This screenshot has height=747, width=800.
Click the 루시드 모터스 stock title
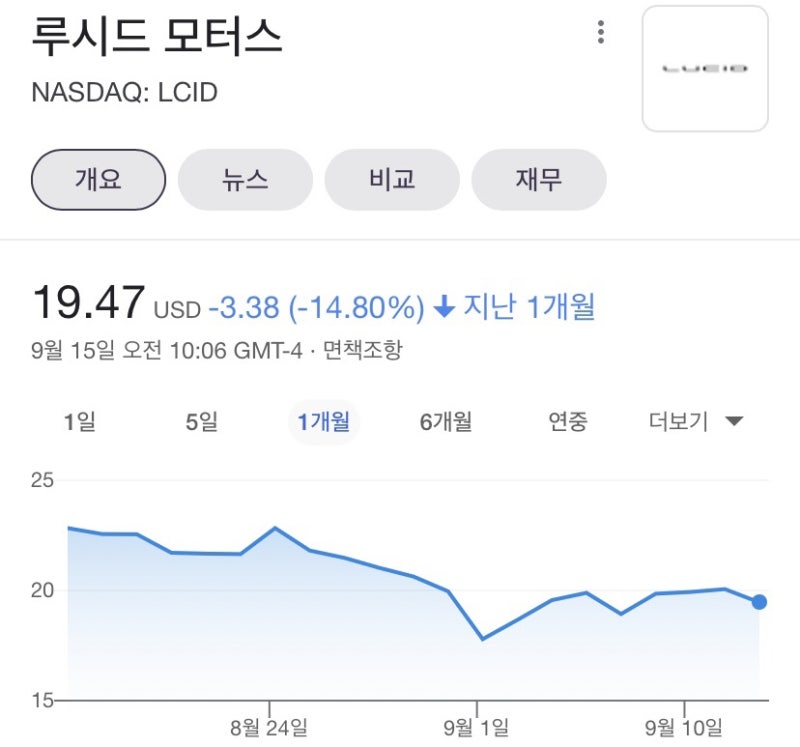157,37
